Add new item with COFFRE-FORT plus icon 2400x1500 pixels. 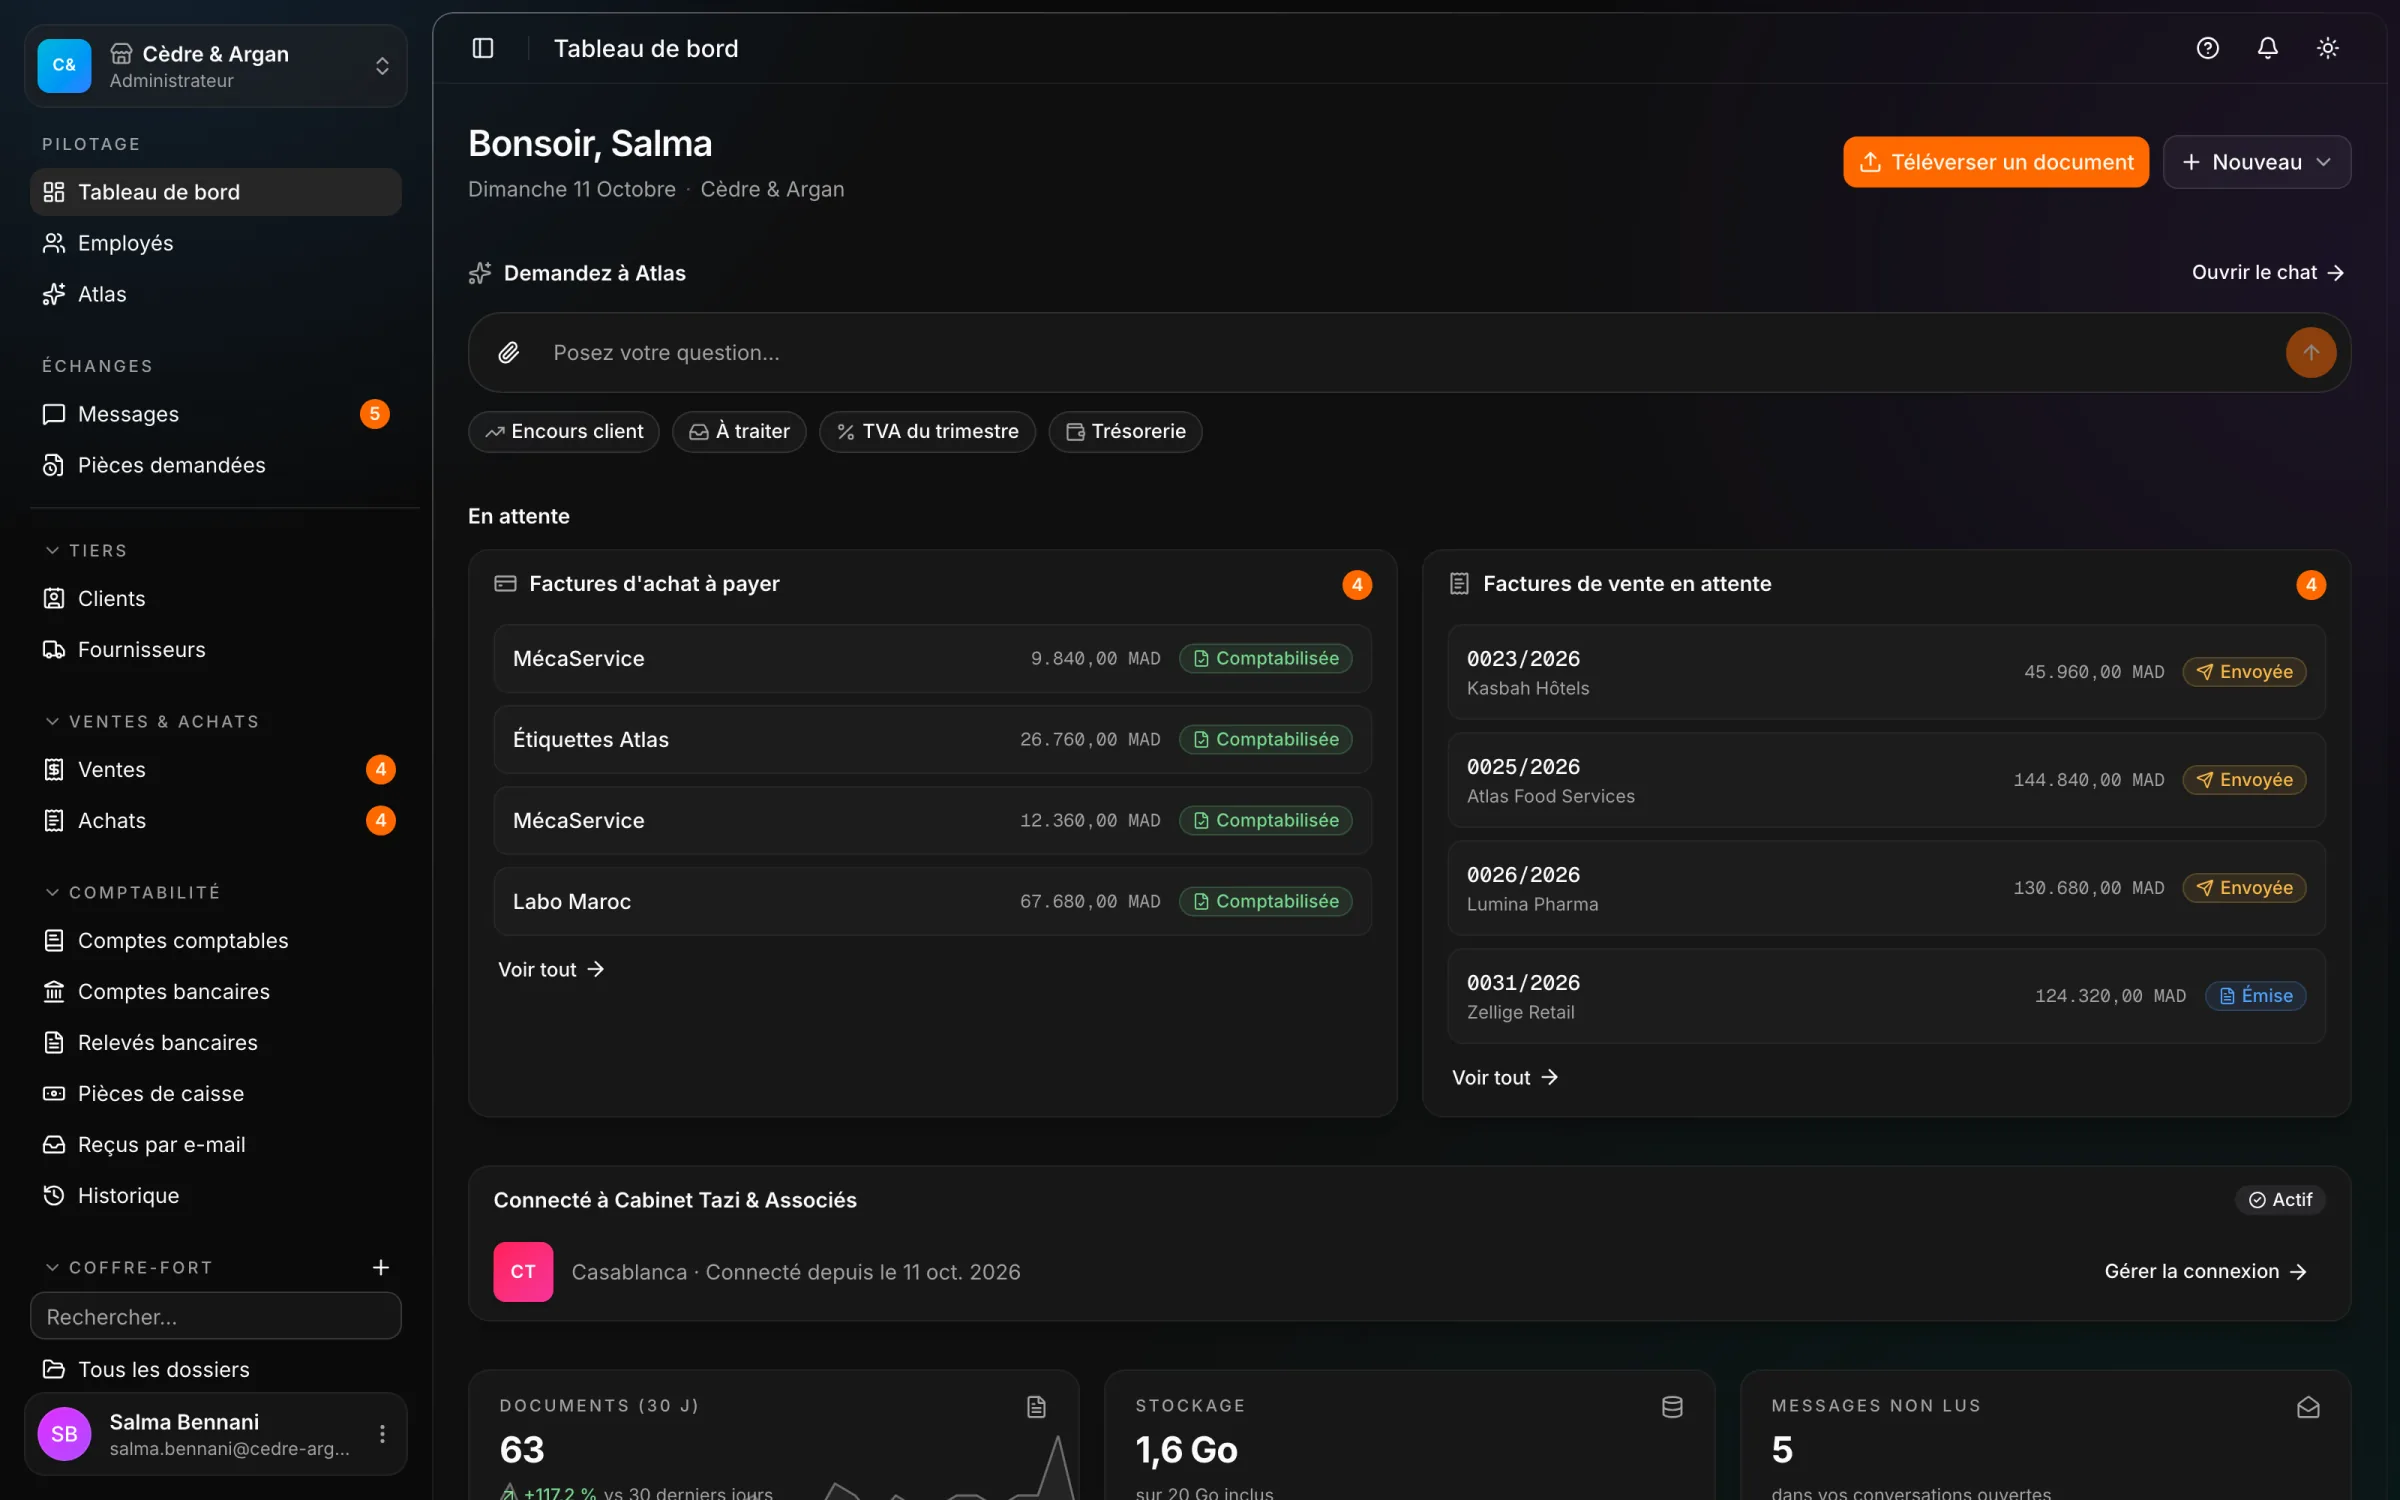(x=381, y=1267)
